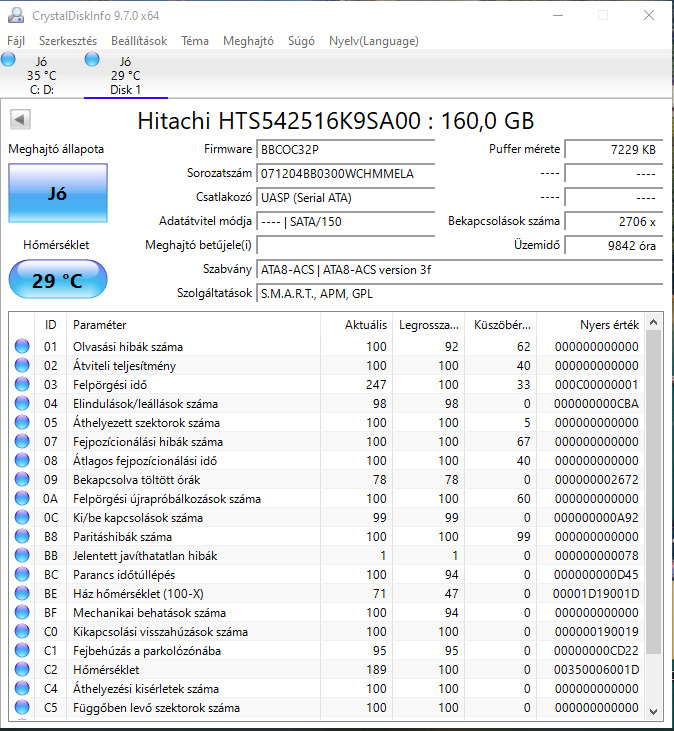This screenshot has height=731, width=674.
Task: Click the status orb for Felpörgési idő
Action: click(22, 385)
